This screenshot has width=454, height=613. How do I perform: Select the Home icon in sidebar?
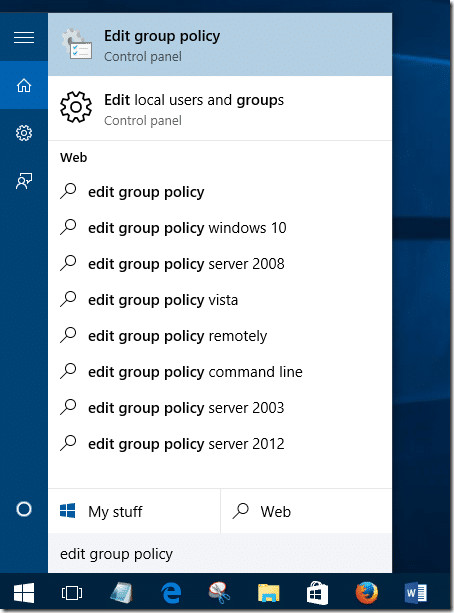pos(24,85)
